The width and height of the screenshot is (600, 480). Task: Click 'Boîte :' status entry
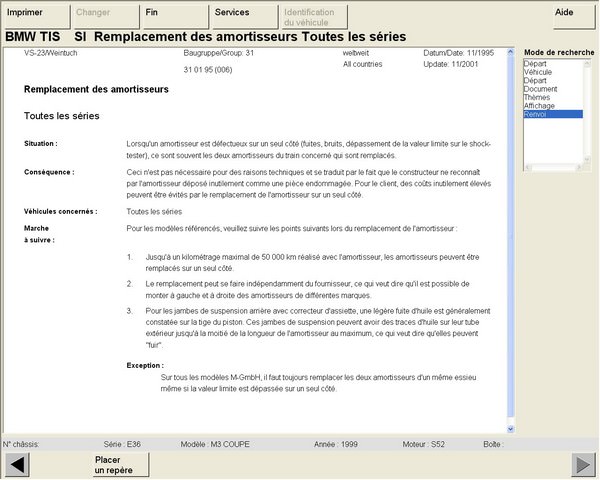pos(493,444)
